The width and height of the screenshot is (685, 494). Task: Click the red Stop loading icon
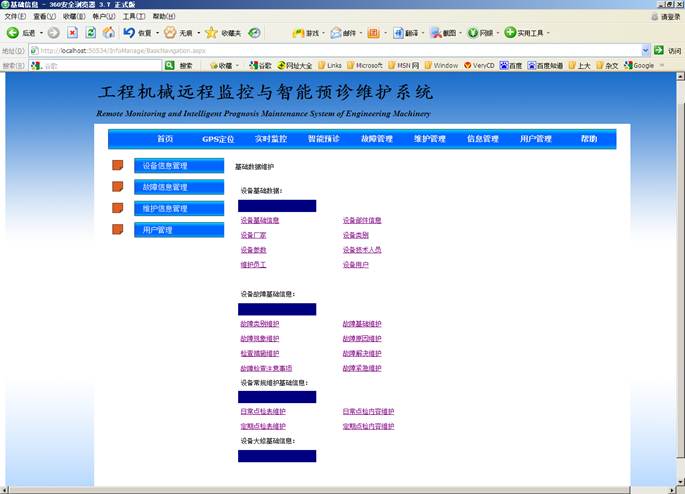point(73,32)
